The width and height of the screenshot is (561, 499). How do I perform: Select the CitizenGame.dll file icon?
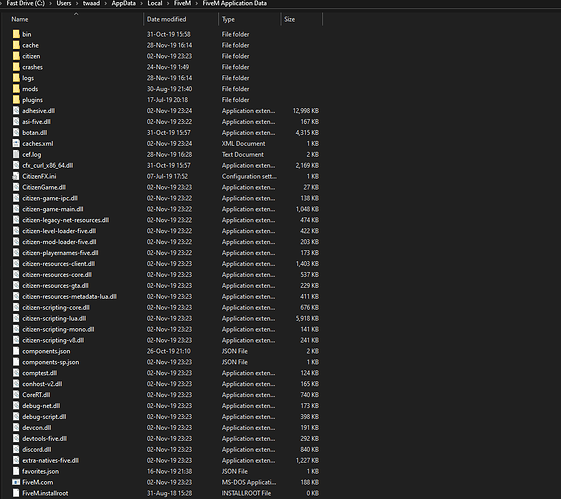(x=16, y=187)
